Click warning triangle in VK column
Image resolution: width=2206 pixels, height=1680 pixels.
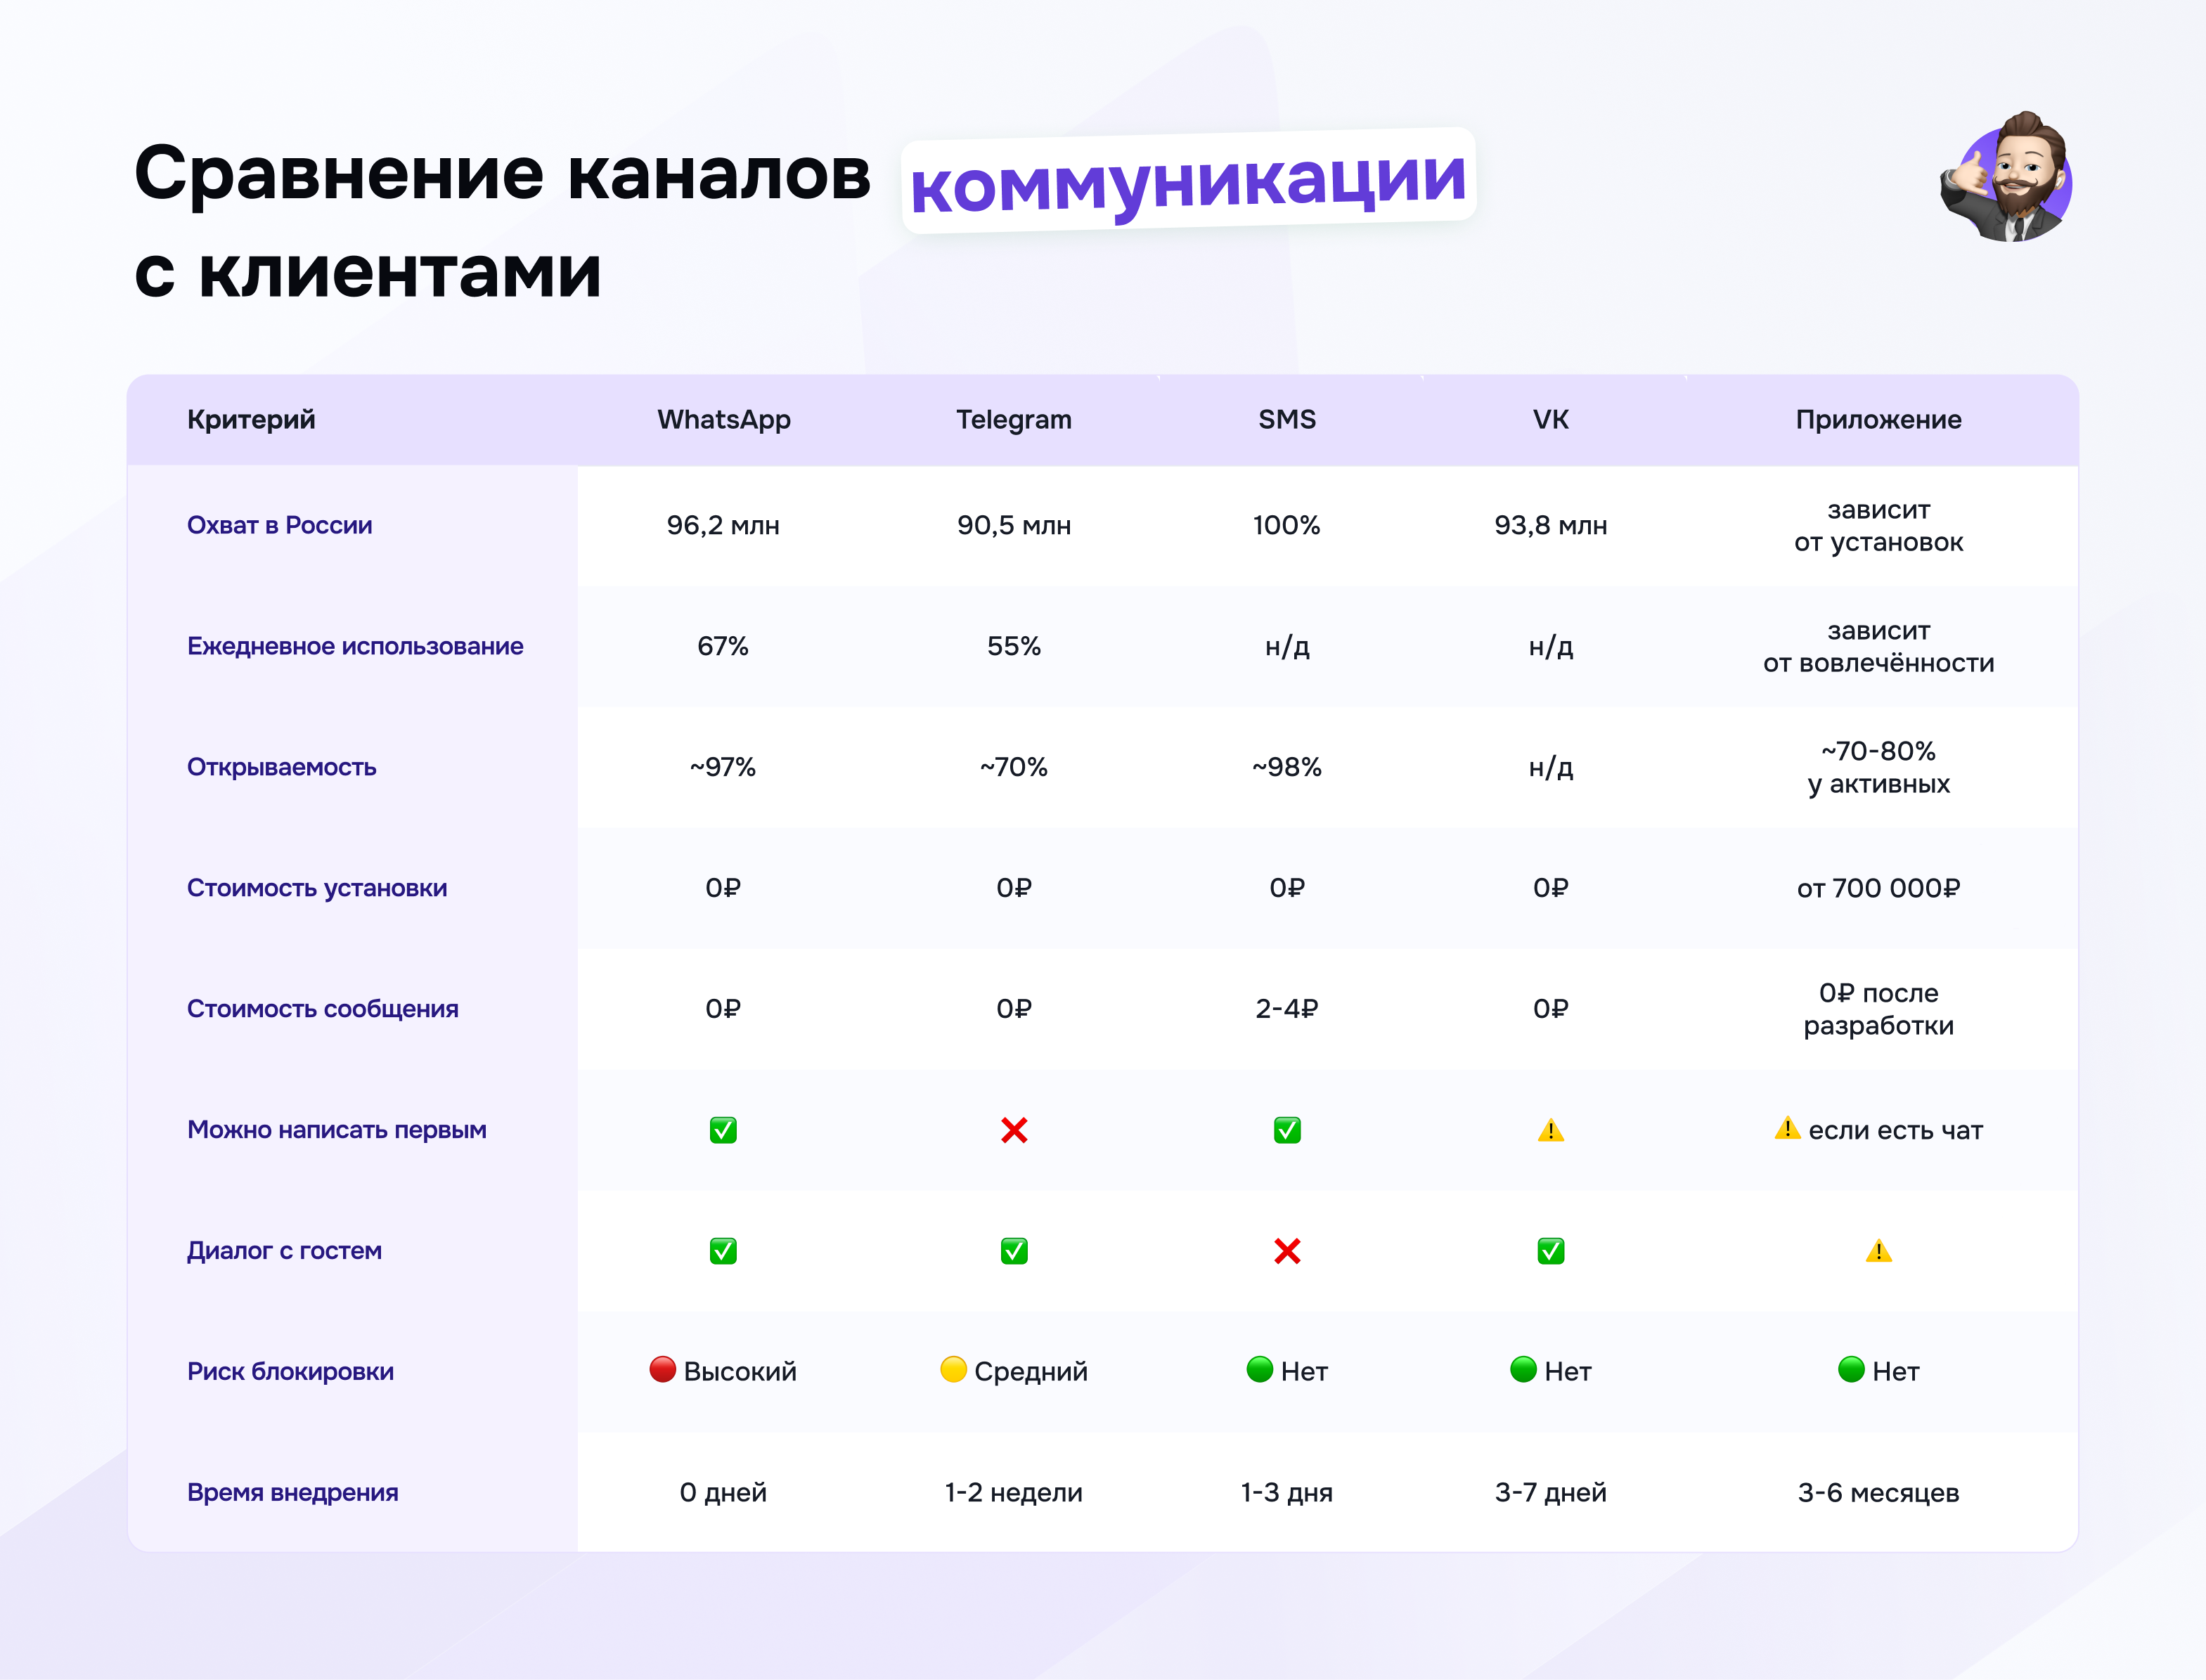pyautogui.click(x=1550, y=1130)
